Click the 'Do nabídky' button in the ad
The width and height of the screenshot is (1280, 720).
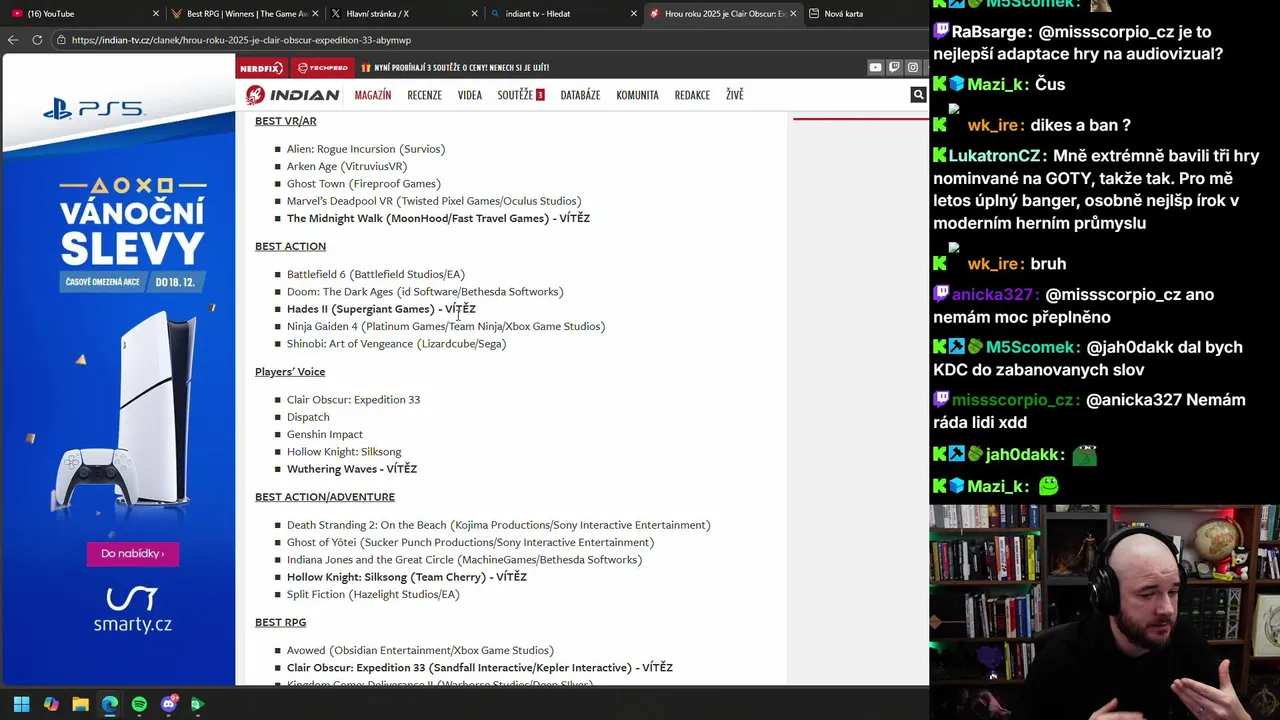coord(132,553)
